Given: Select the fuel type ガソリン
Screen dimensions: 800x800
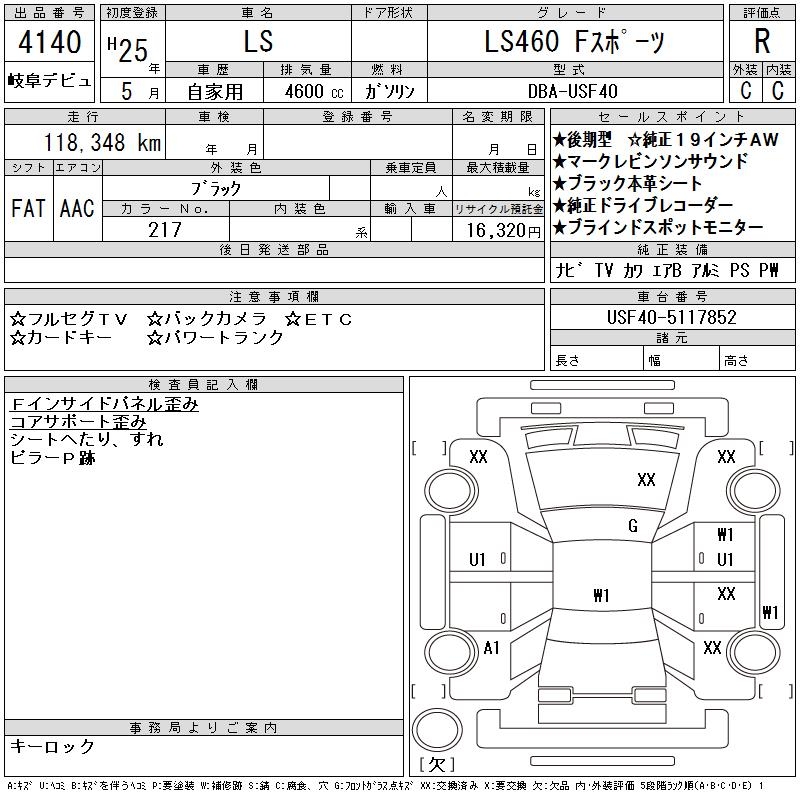Looking at the screenshot, I should (389, 92).
